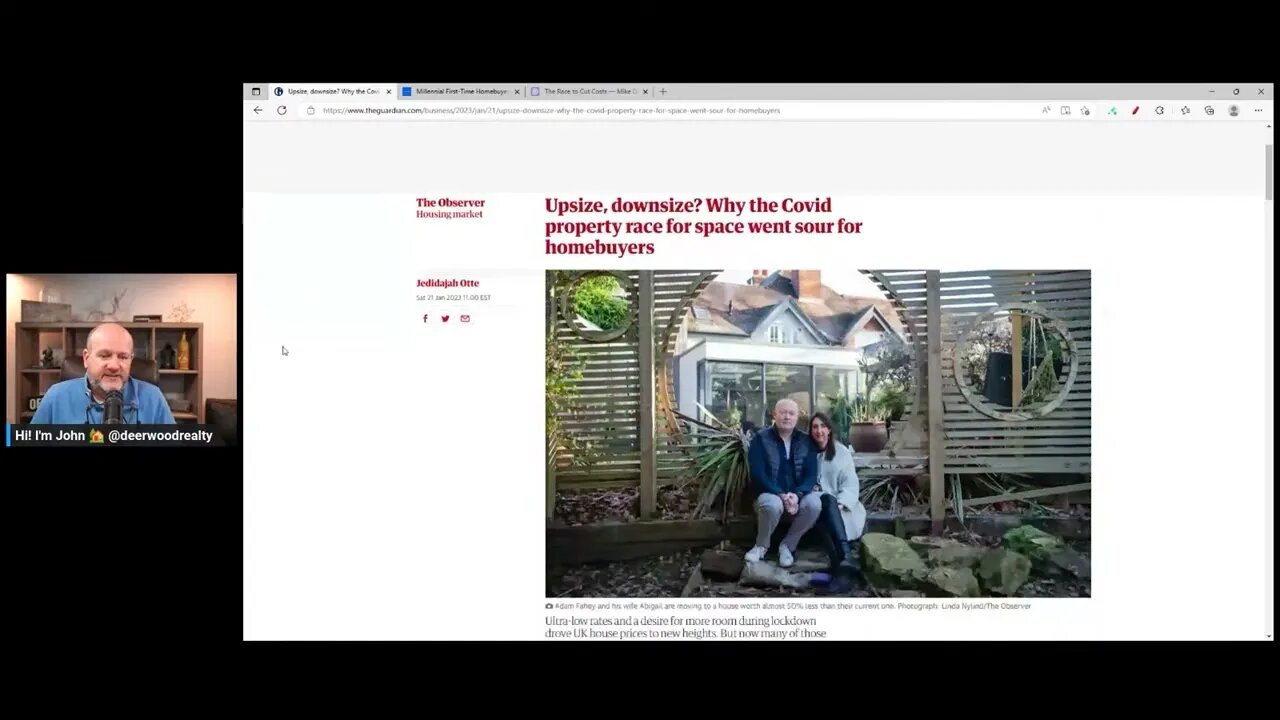
Task: Click the 'Sat 21 Jan 2023' date text
Action: tap(453, 297)
